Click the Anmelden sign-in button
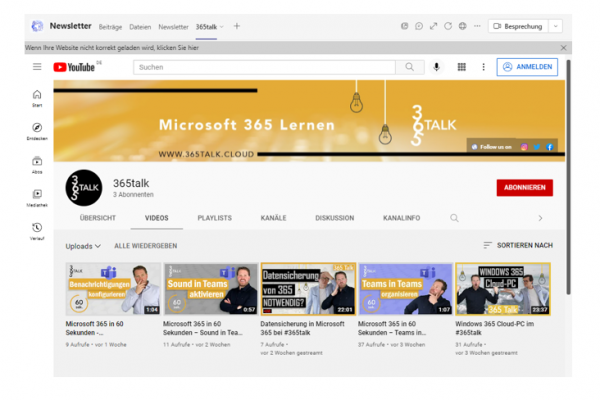Screen dimensions: 600x400 pos(527,67)
